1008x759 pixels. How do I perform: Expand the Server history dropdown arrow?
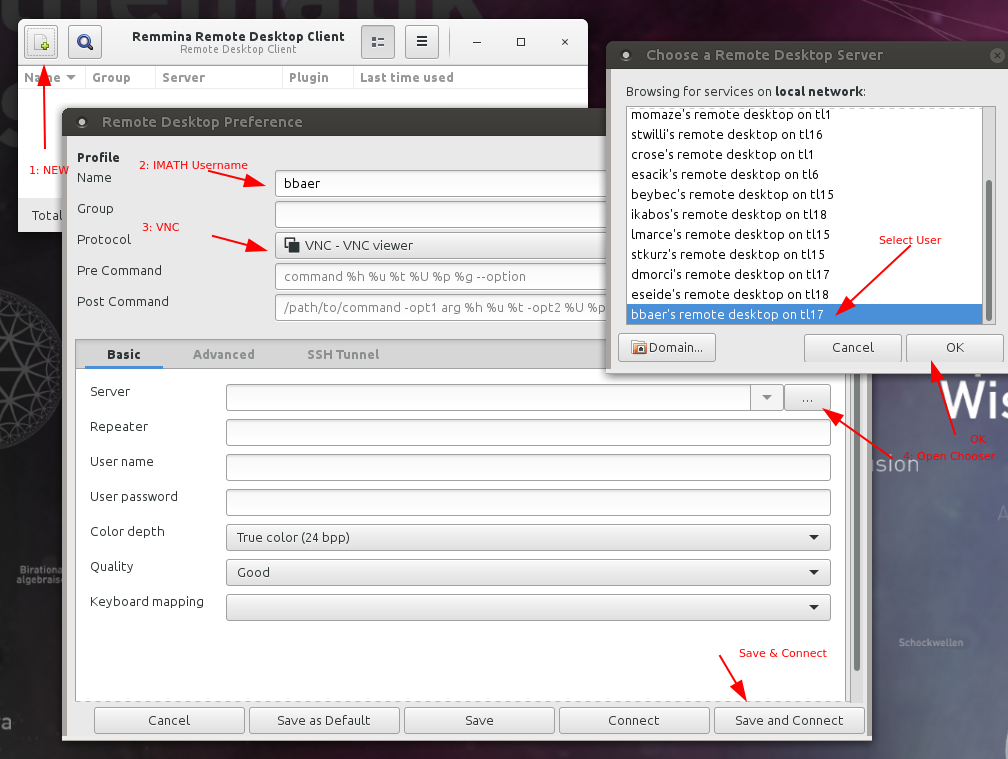767,398
